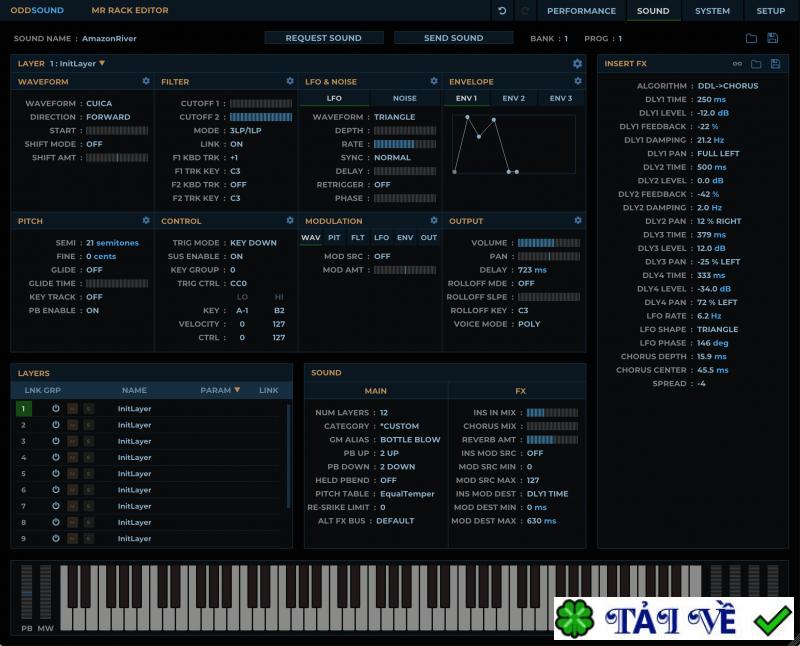Click the save icon in the Insert FX header
Image resolution: width=800 pixels, height=646 pixels.
point(776,63)
